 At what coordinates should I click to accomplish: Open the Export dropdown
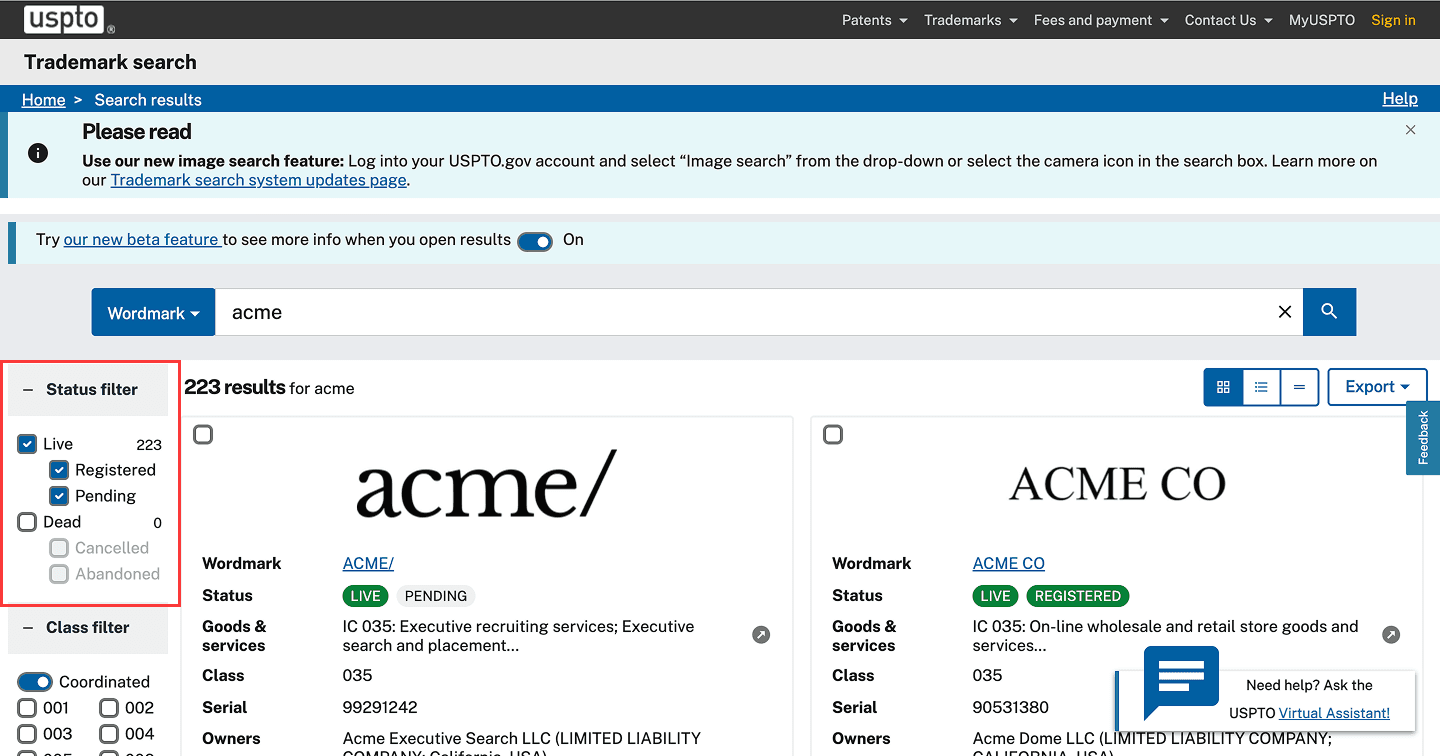click(1377, 387)
